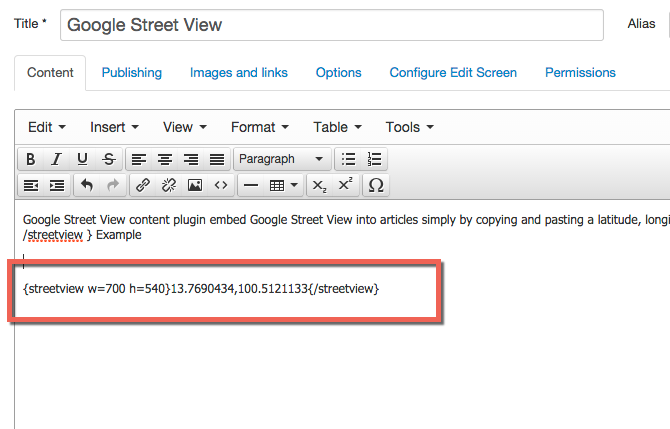Insert or edit a link
The width and height of the screenshot is (670, 429).
(143, 185)
